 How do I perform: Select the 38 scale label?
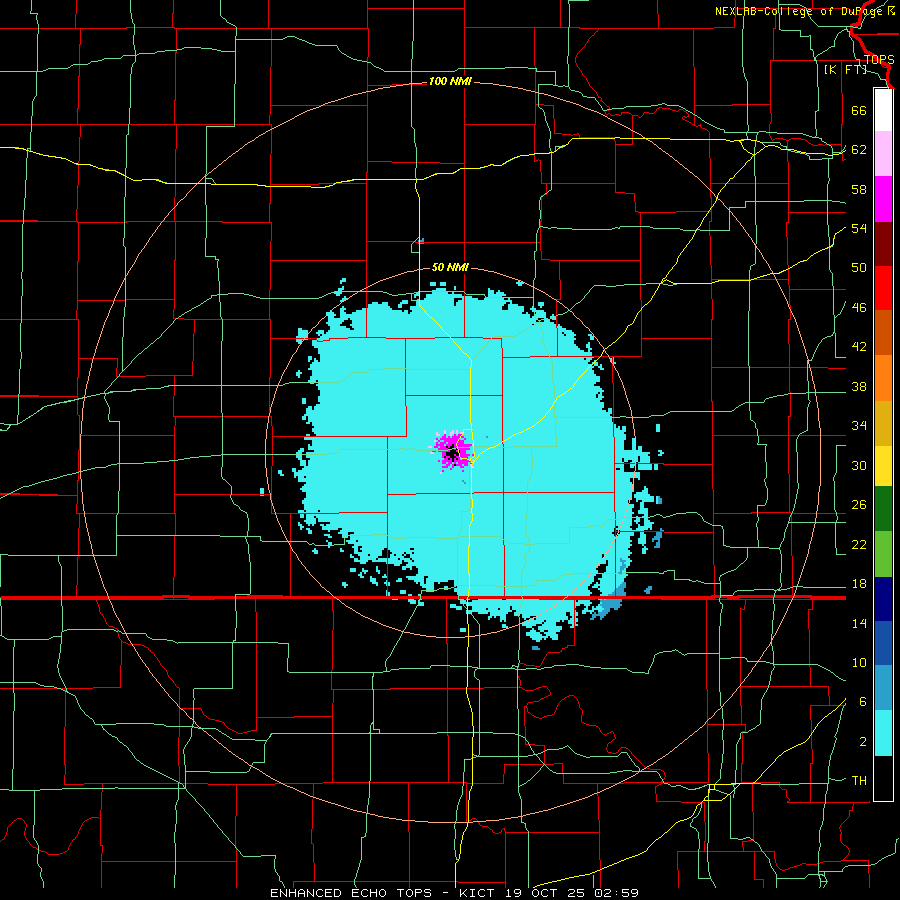(859, 386)
